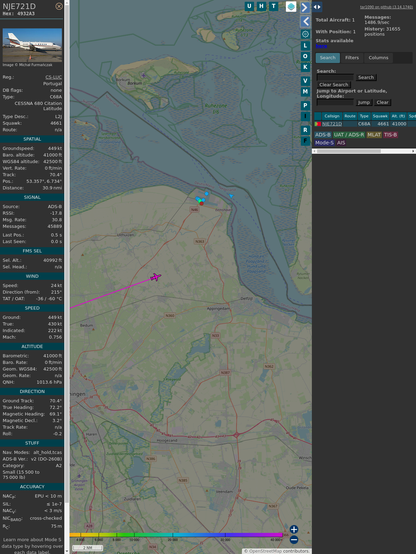Close the NJE721D aircraft info panel

click(59, 6)
